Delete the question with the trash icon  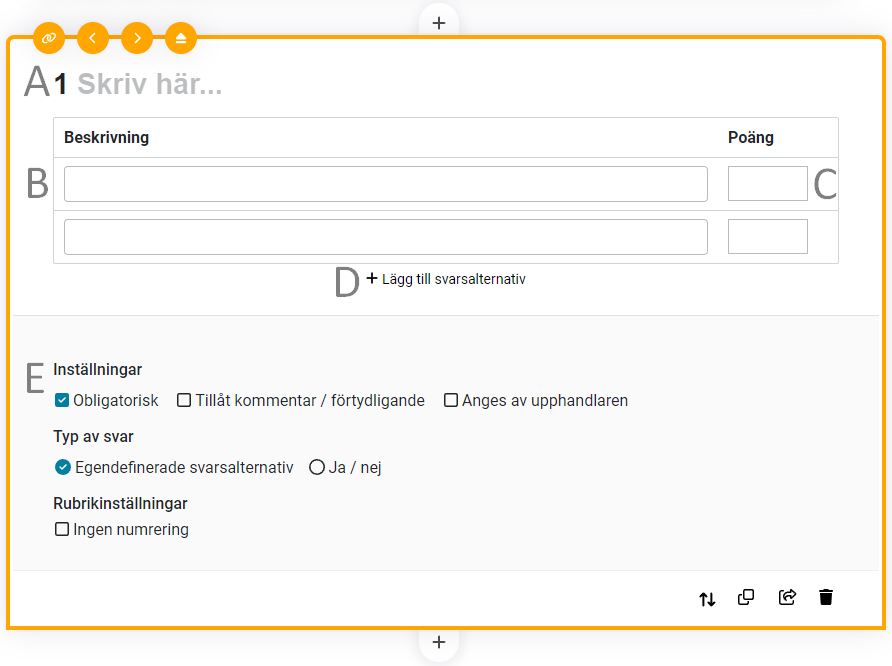(826, 598)
